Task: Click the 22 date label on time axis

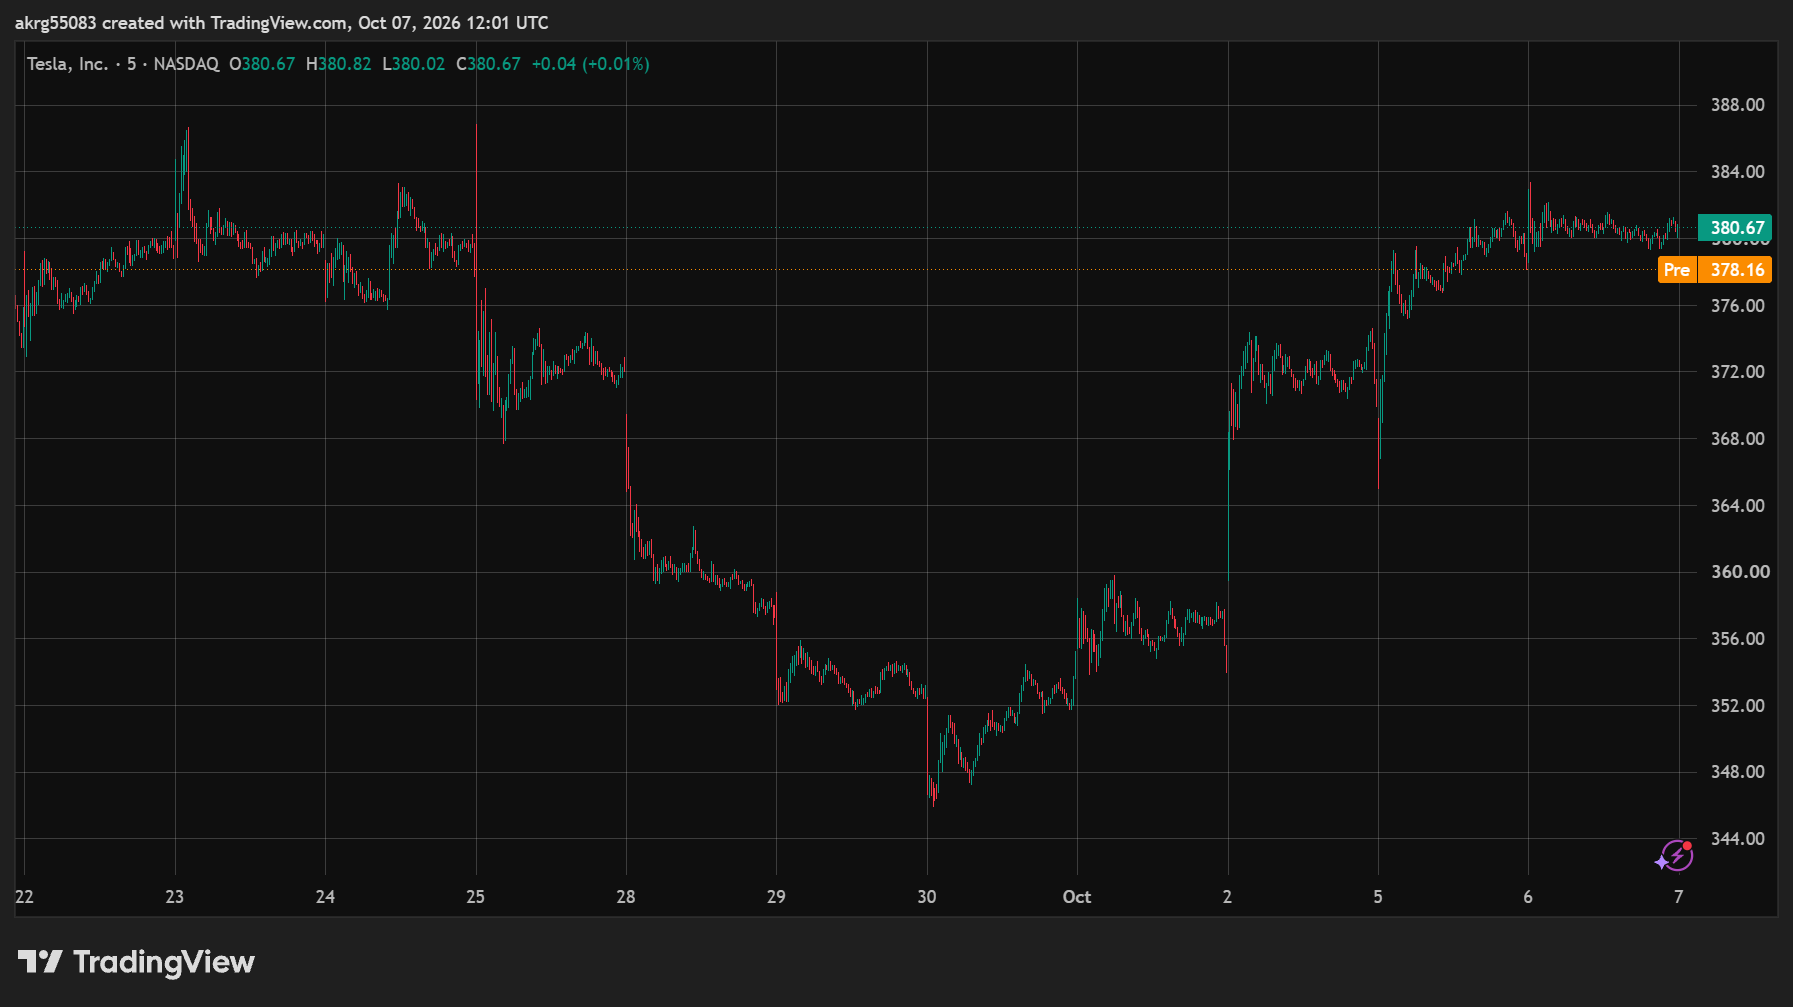Action: point(24,897)
